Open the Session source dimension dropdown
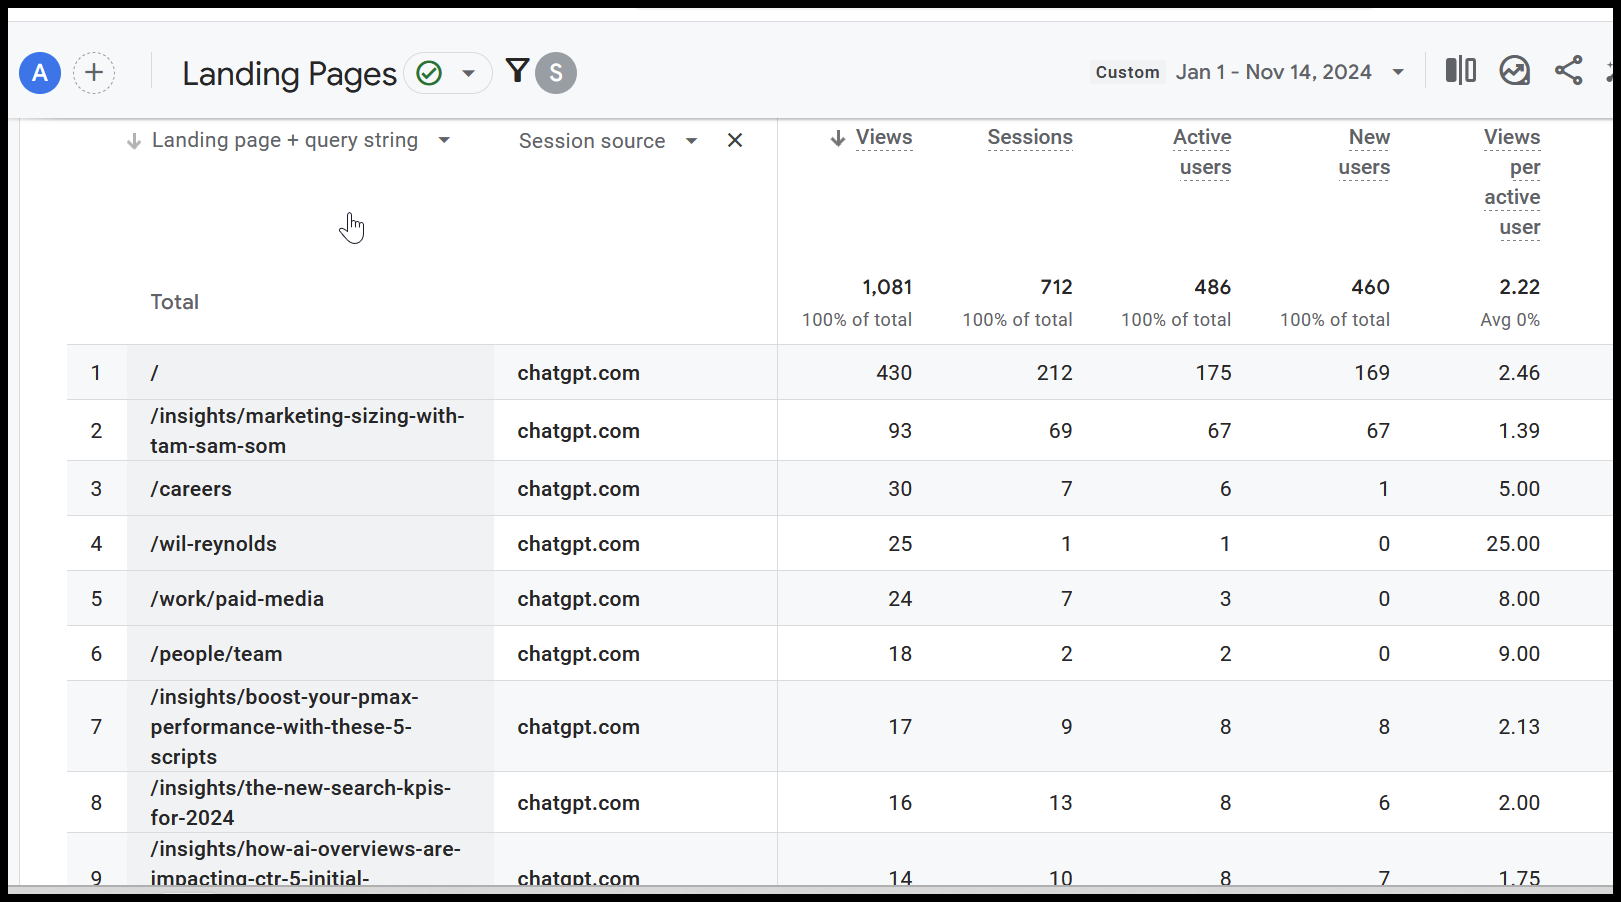 point(691,141)
